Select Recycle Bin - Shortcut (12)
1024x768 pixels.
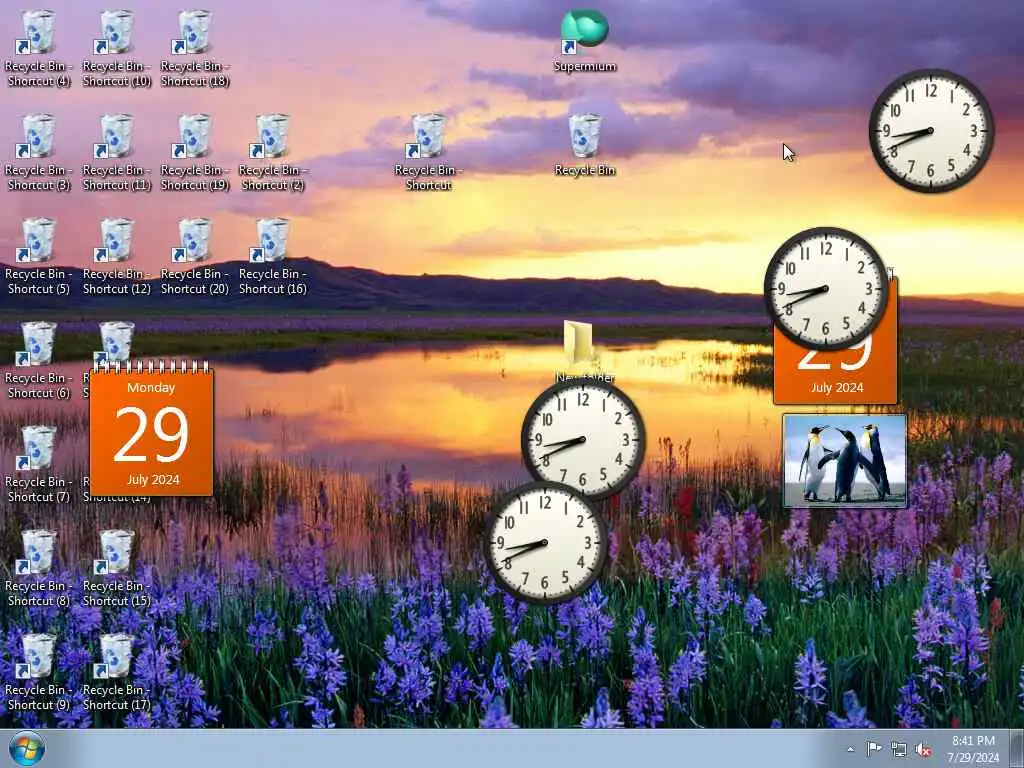pyautogui.click(x=116, y=256)
